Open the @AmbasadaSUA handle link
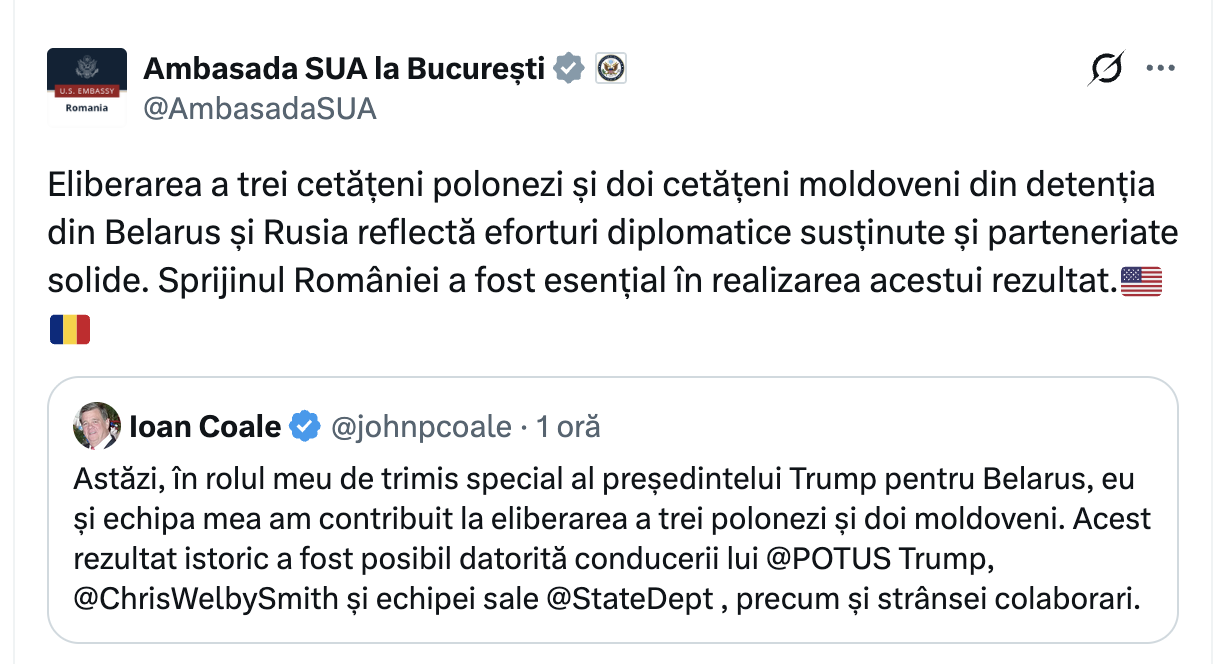 (260, 109)
